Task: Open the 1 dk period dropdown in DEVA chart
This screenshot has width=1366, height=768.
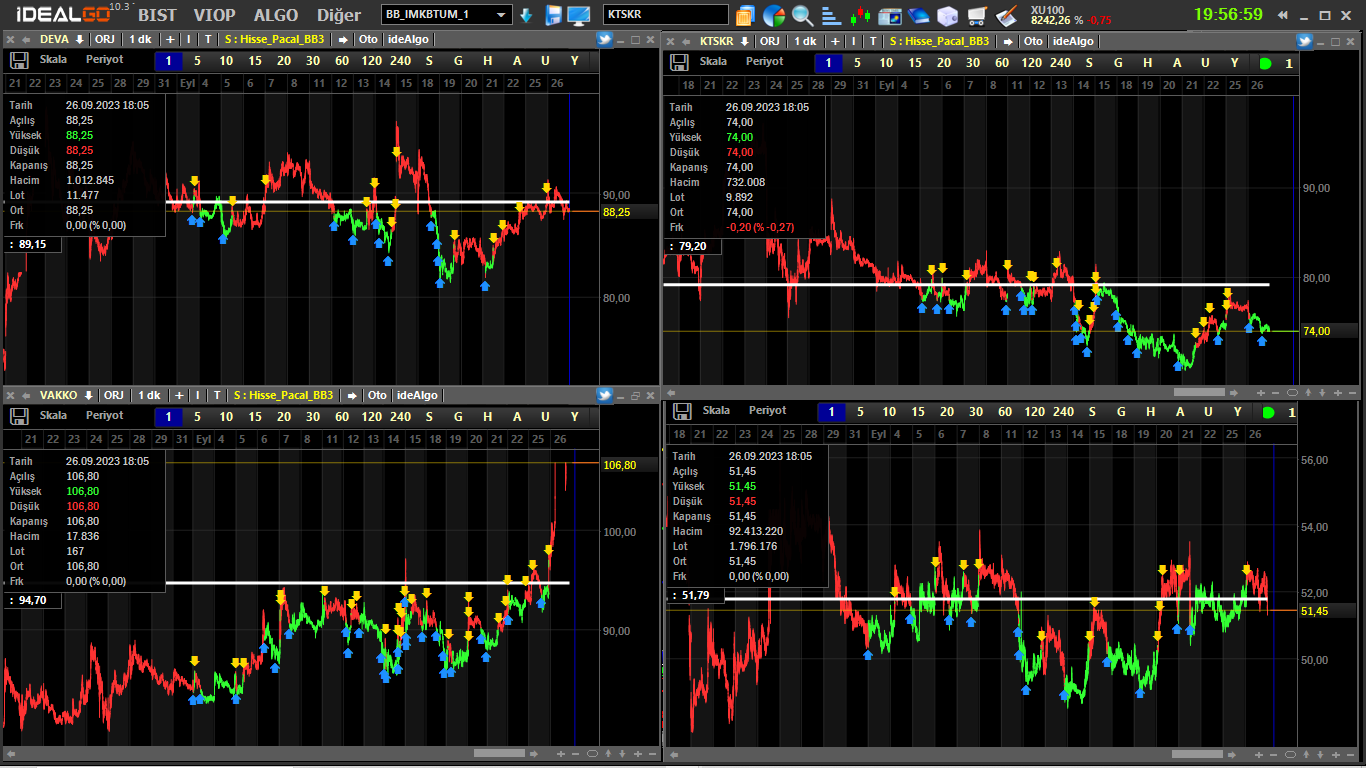Action: pyautogui.click(x=139, y=40)
